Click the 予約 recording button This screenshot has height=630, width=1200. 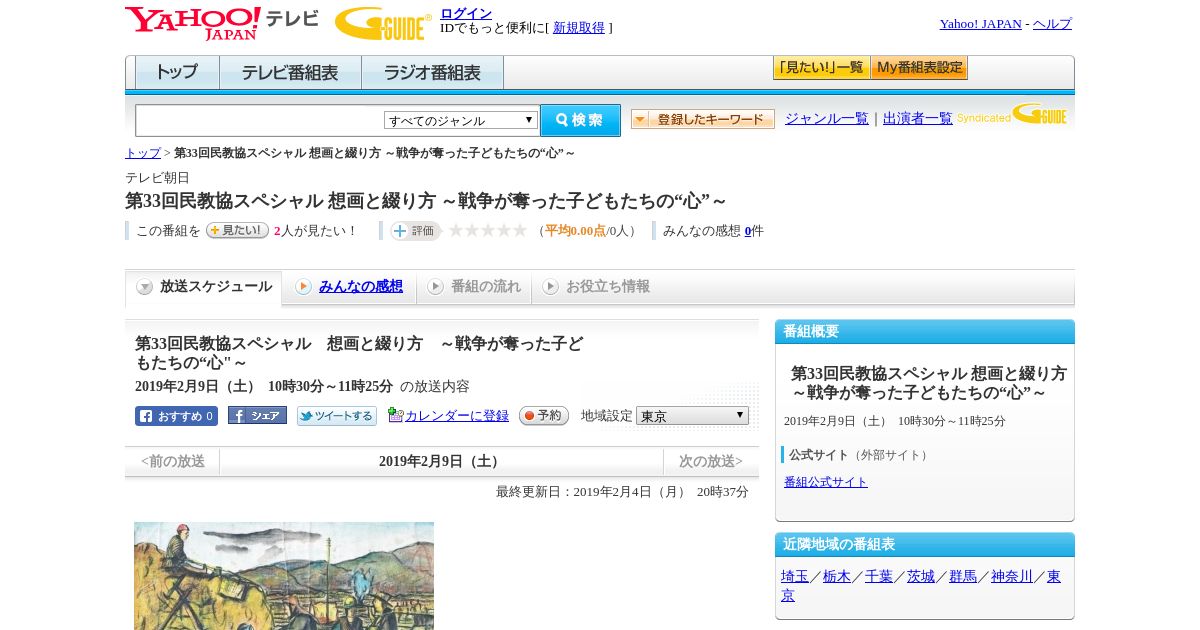(544, 415)
